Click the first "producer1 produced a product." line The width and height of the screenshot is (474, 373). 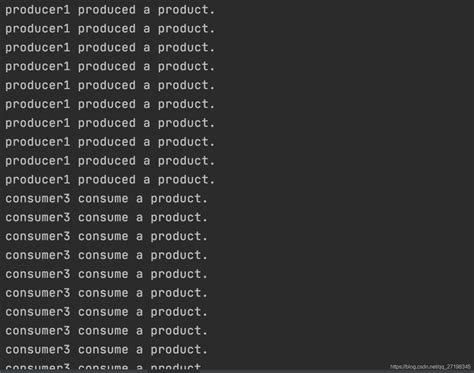point(110,10)
